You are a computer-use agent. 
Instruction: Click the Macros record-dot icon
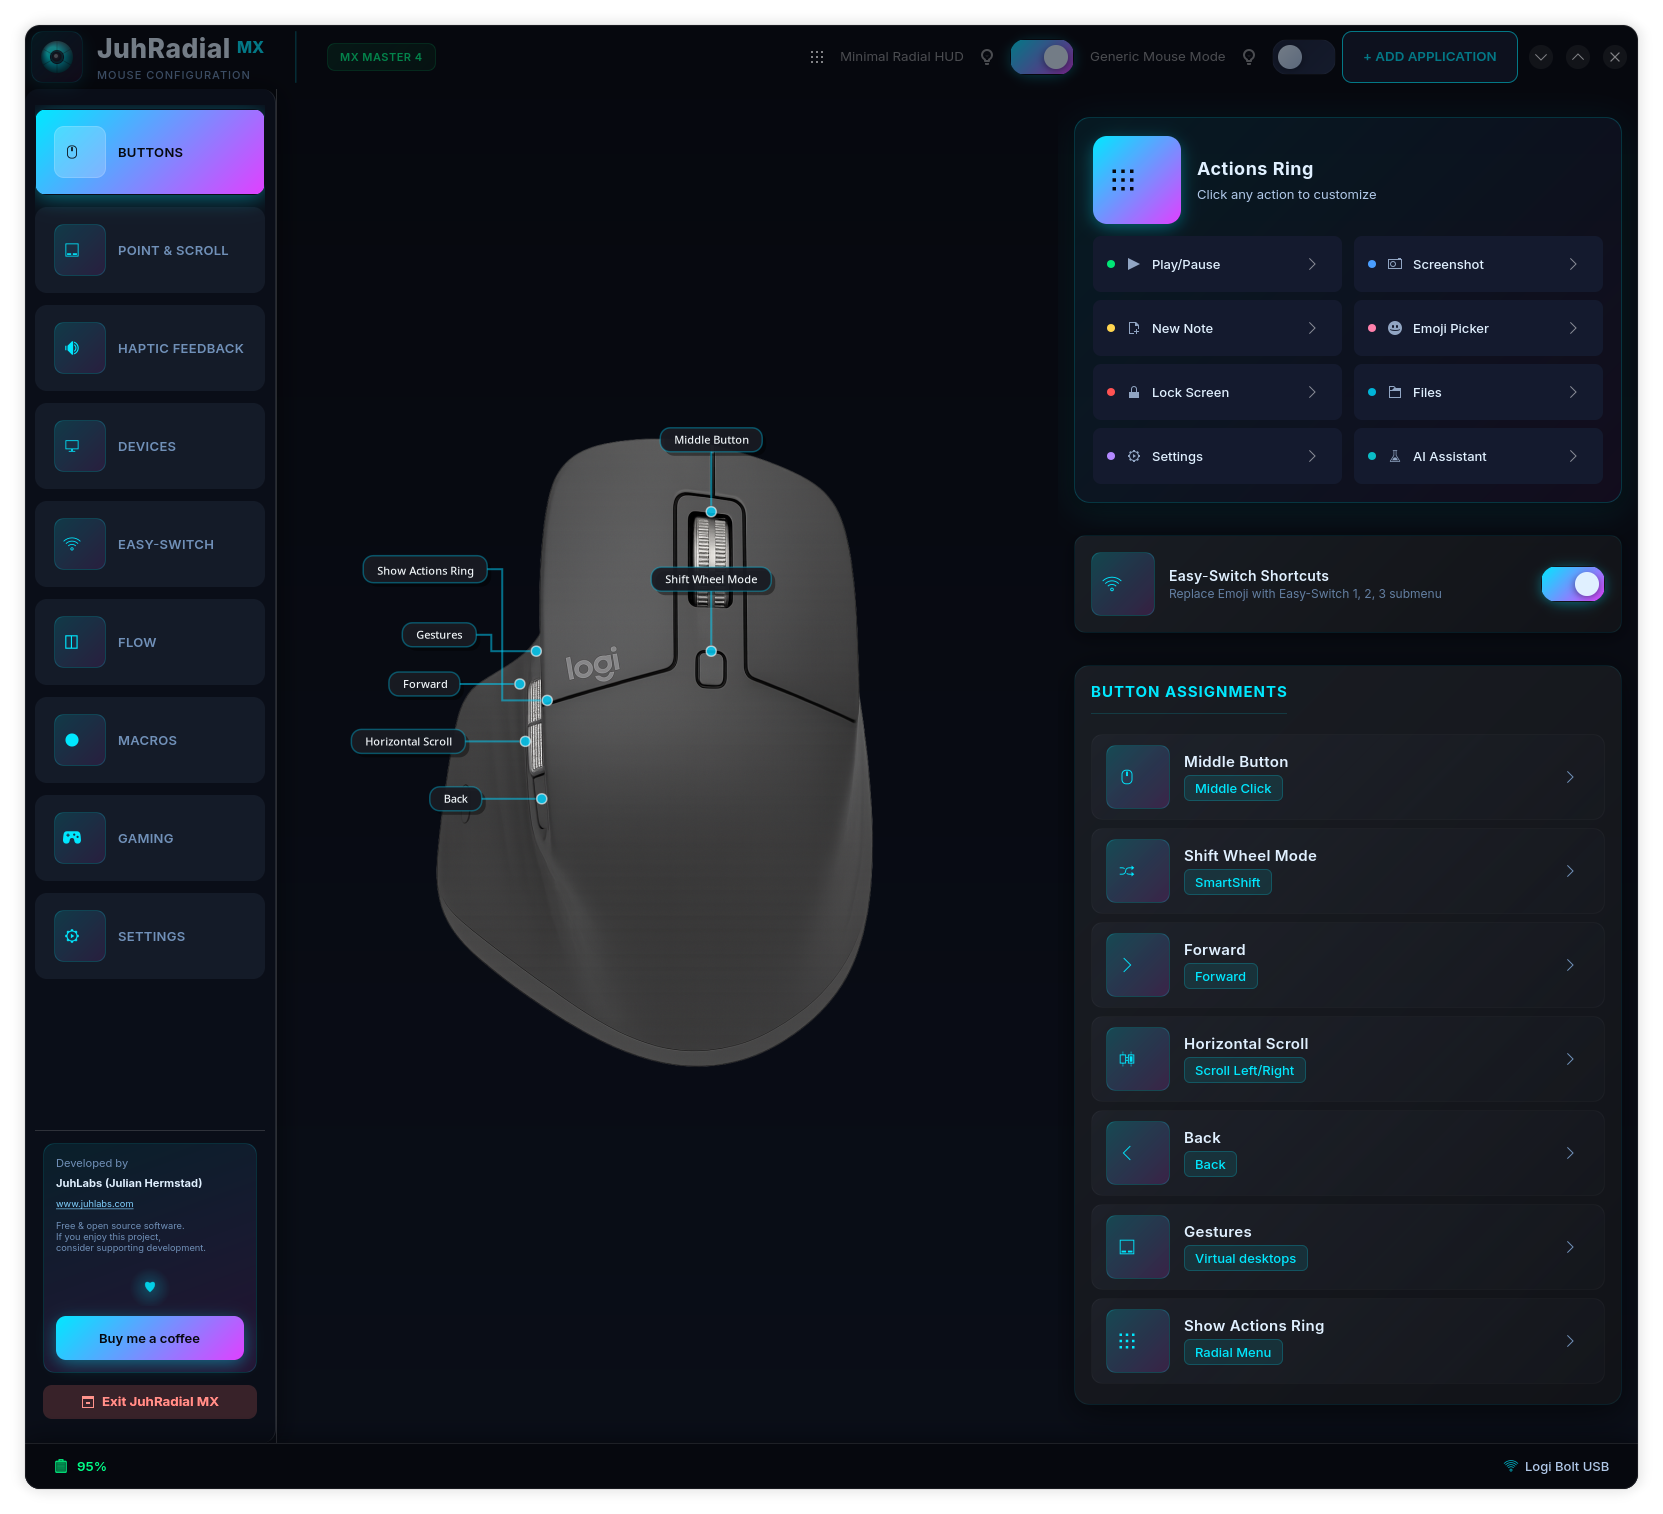(80, 740)
